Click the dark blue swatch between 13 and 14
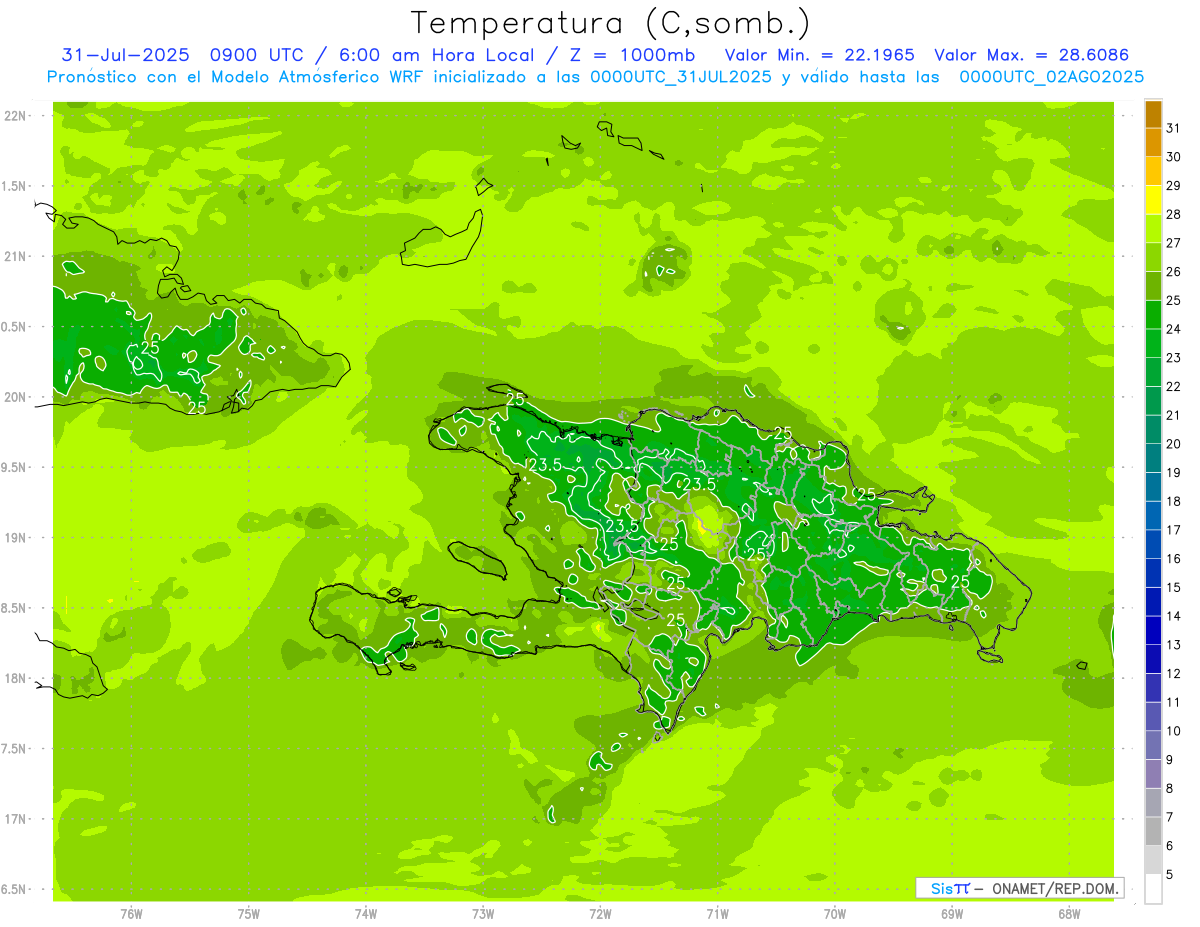 tap(1154, 630)
